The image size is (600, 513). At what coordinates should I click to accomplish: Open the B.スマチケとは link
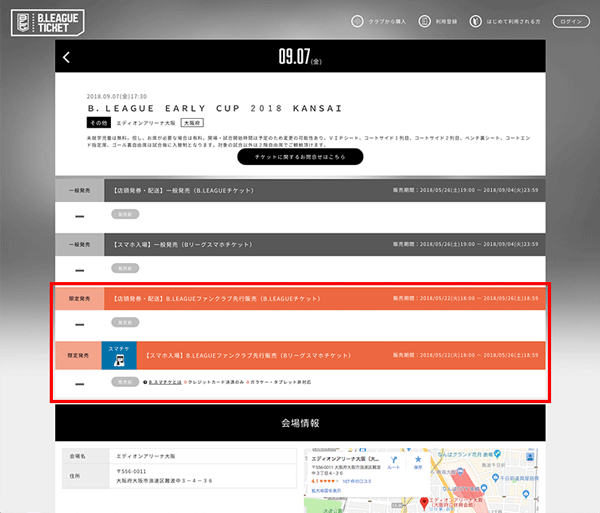(x=165, y=382)
